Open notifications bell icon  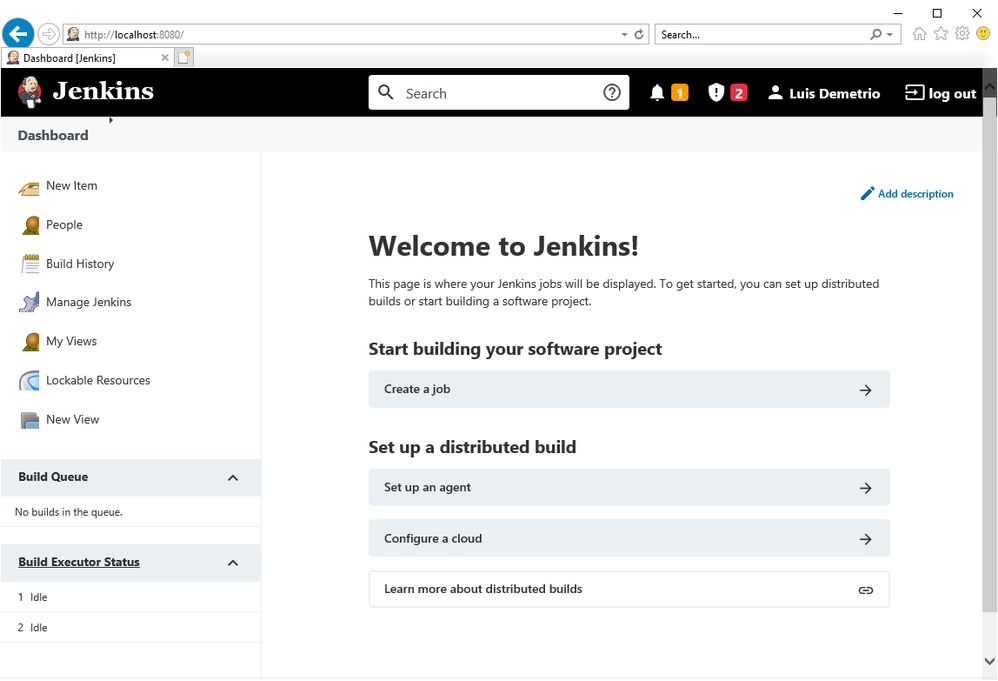coord(657,93)
